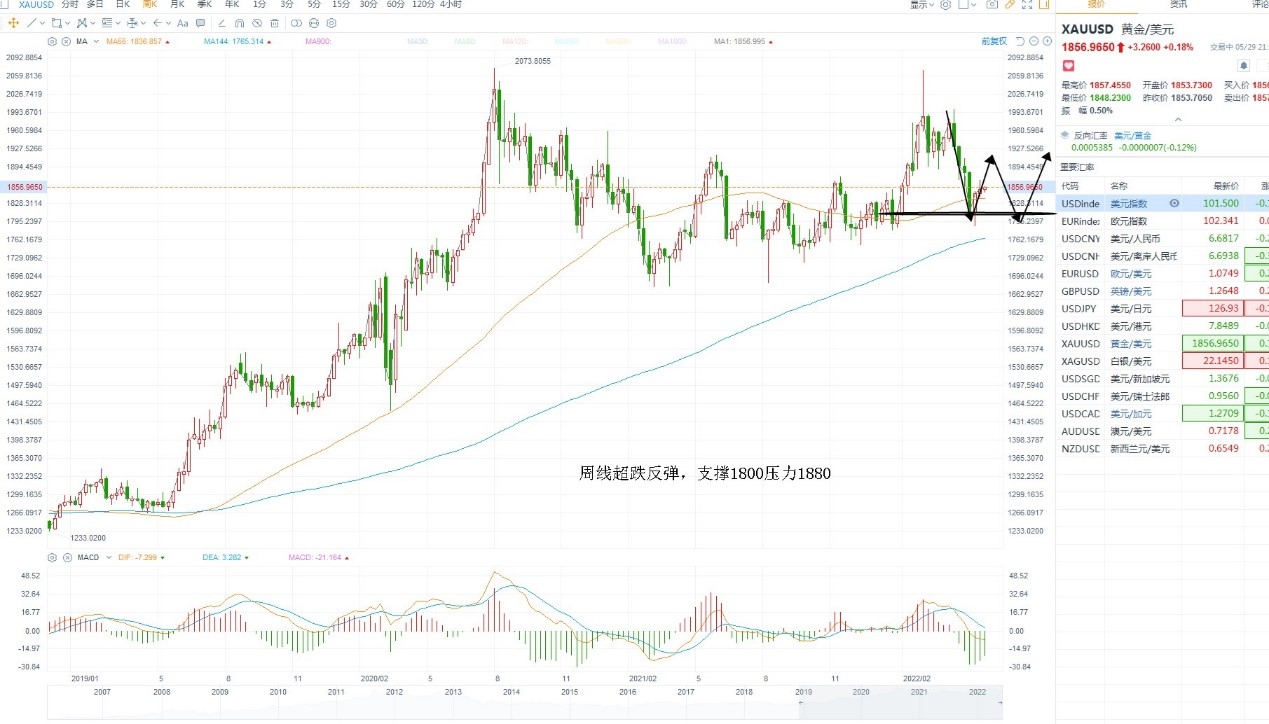Open MA indicator settings gear
The image size is (1269, 724).
[52, 41]
